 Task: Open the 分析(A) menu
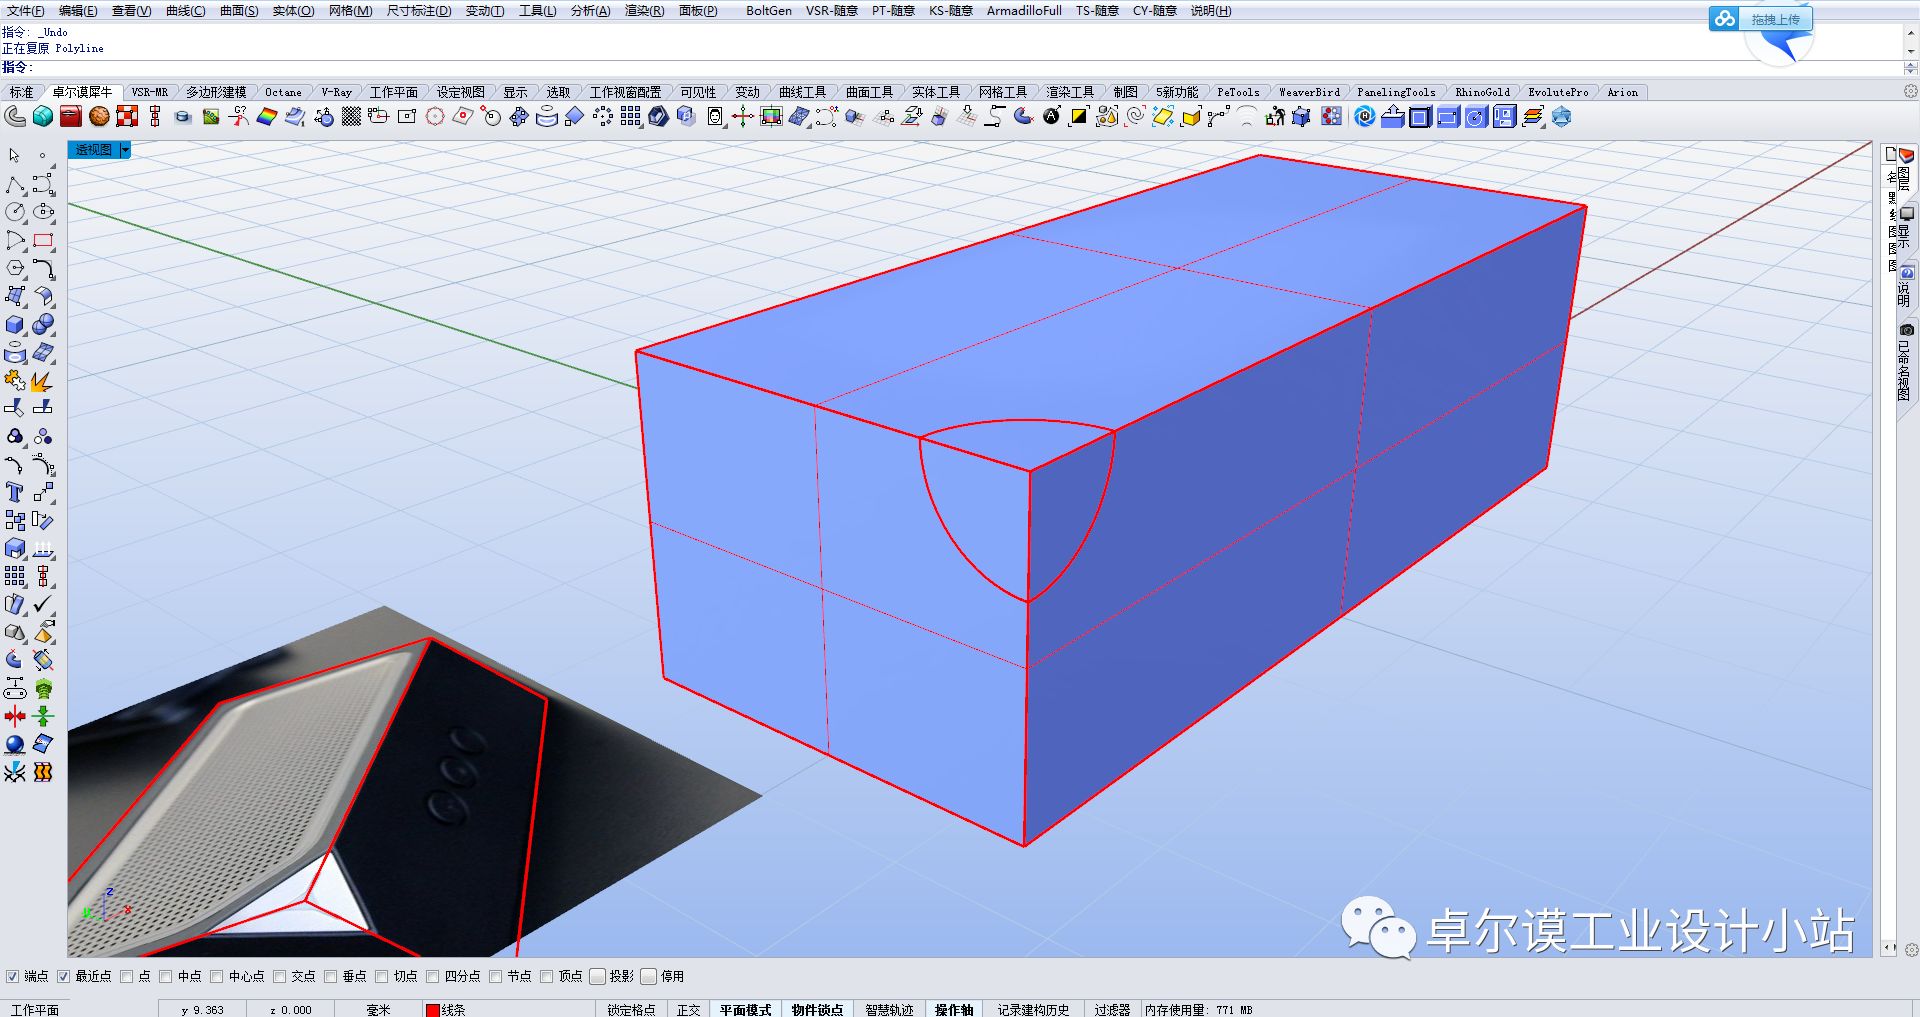[x=590, y=10]
